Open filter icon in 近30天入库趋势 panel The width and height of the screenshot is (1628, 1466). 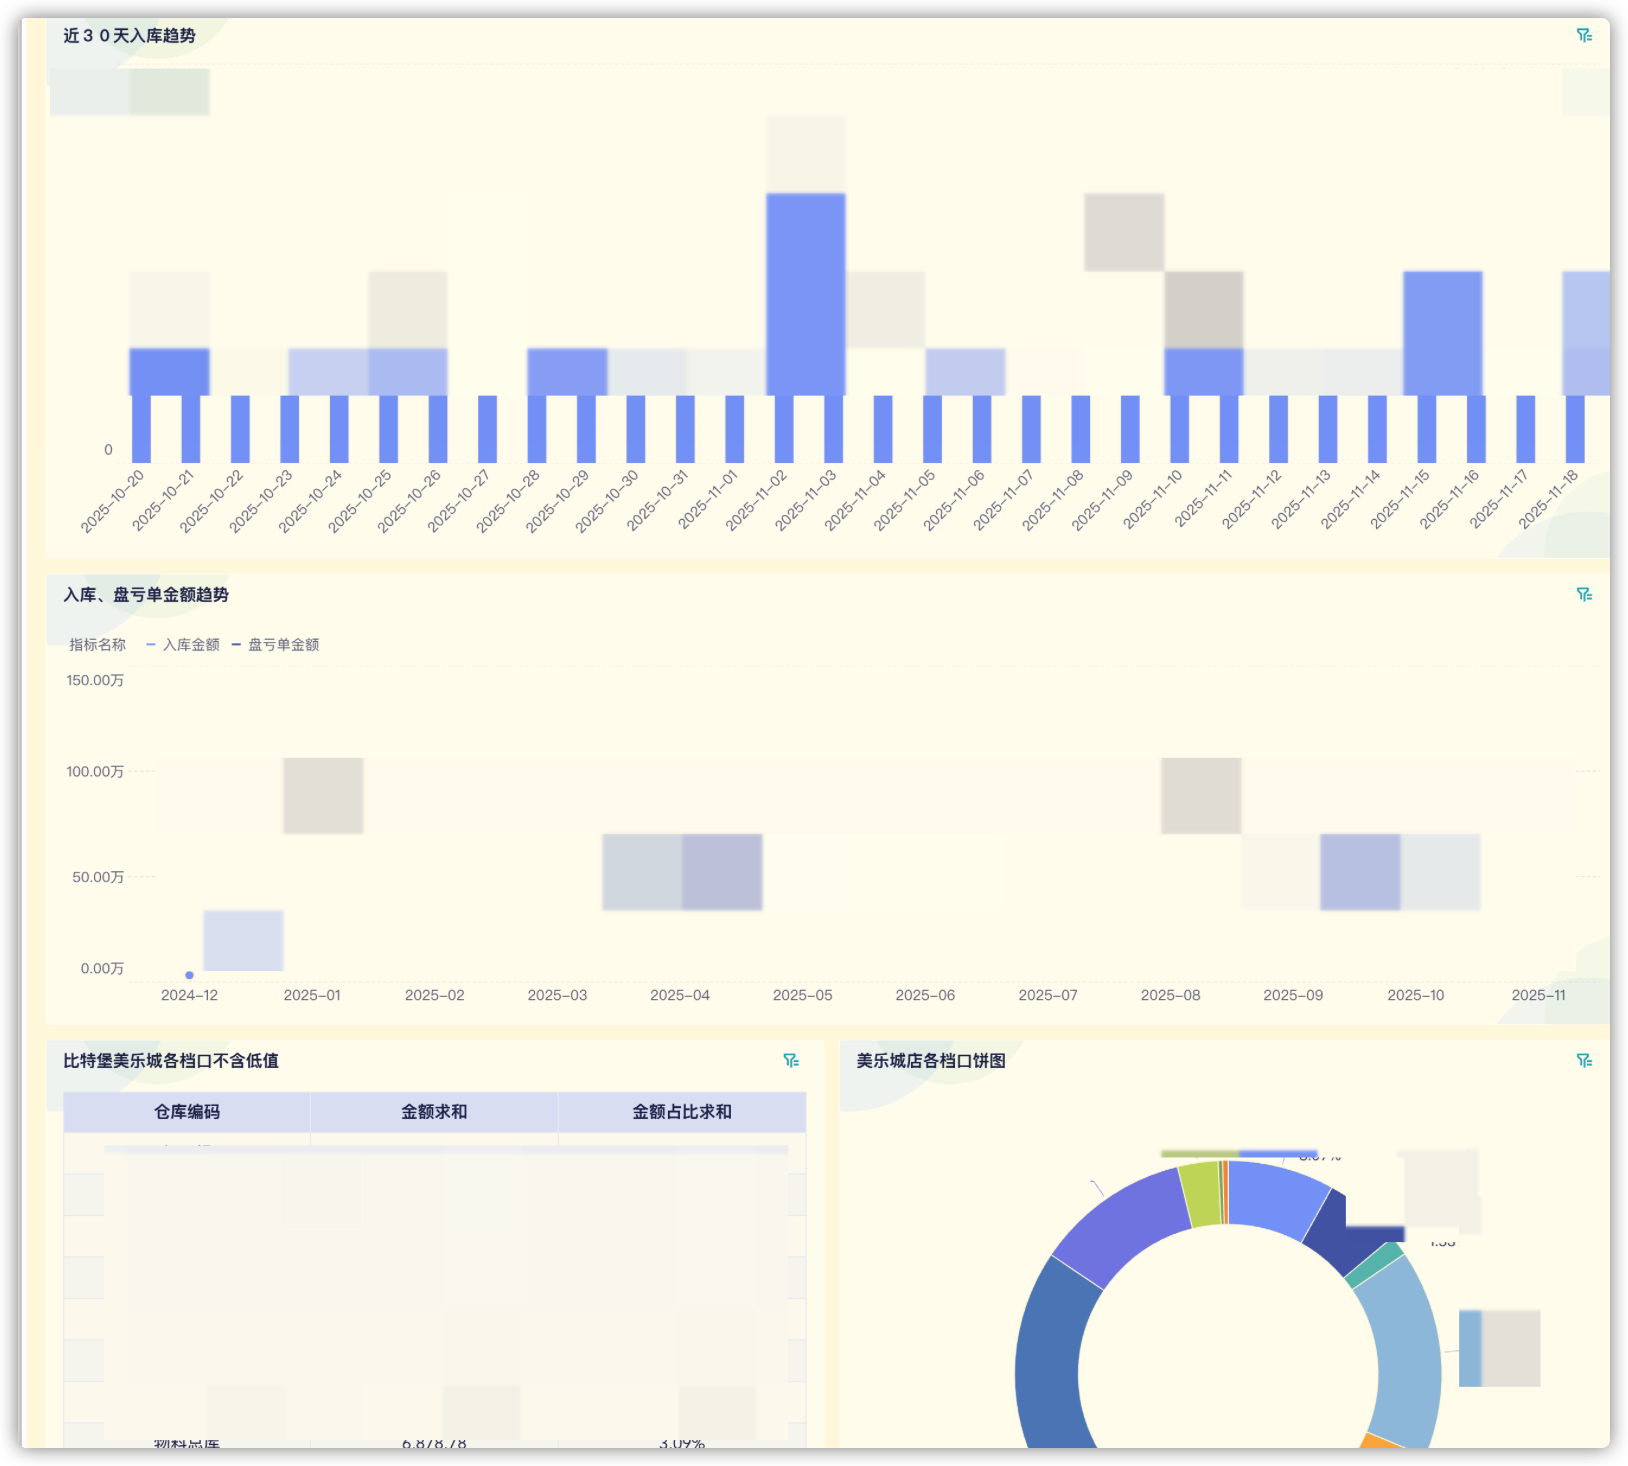tap(1584, 36)
